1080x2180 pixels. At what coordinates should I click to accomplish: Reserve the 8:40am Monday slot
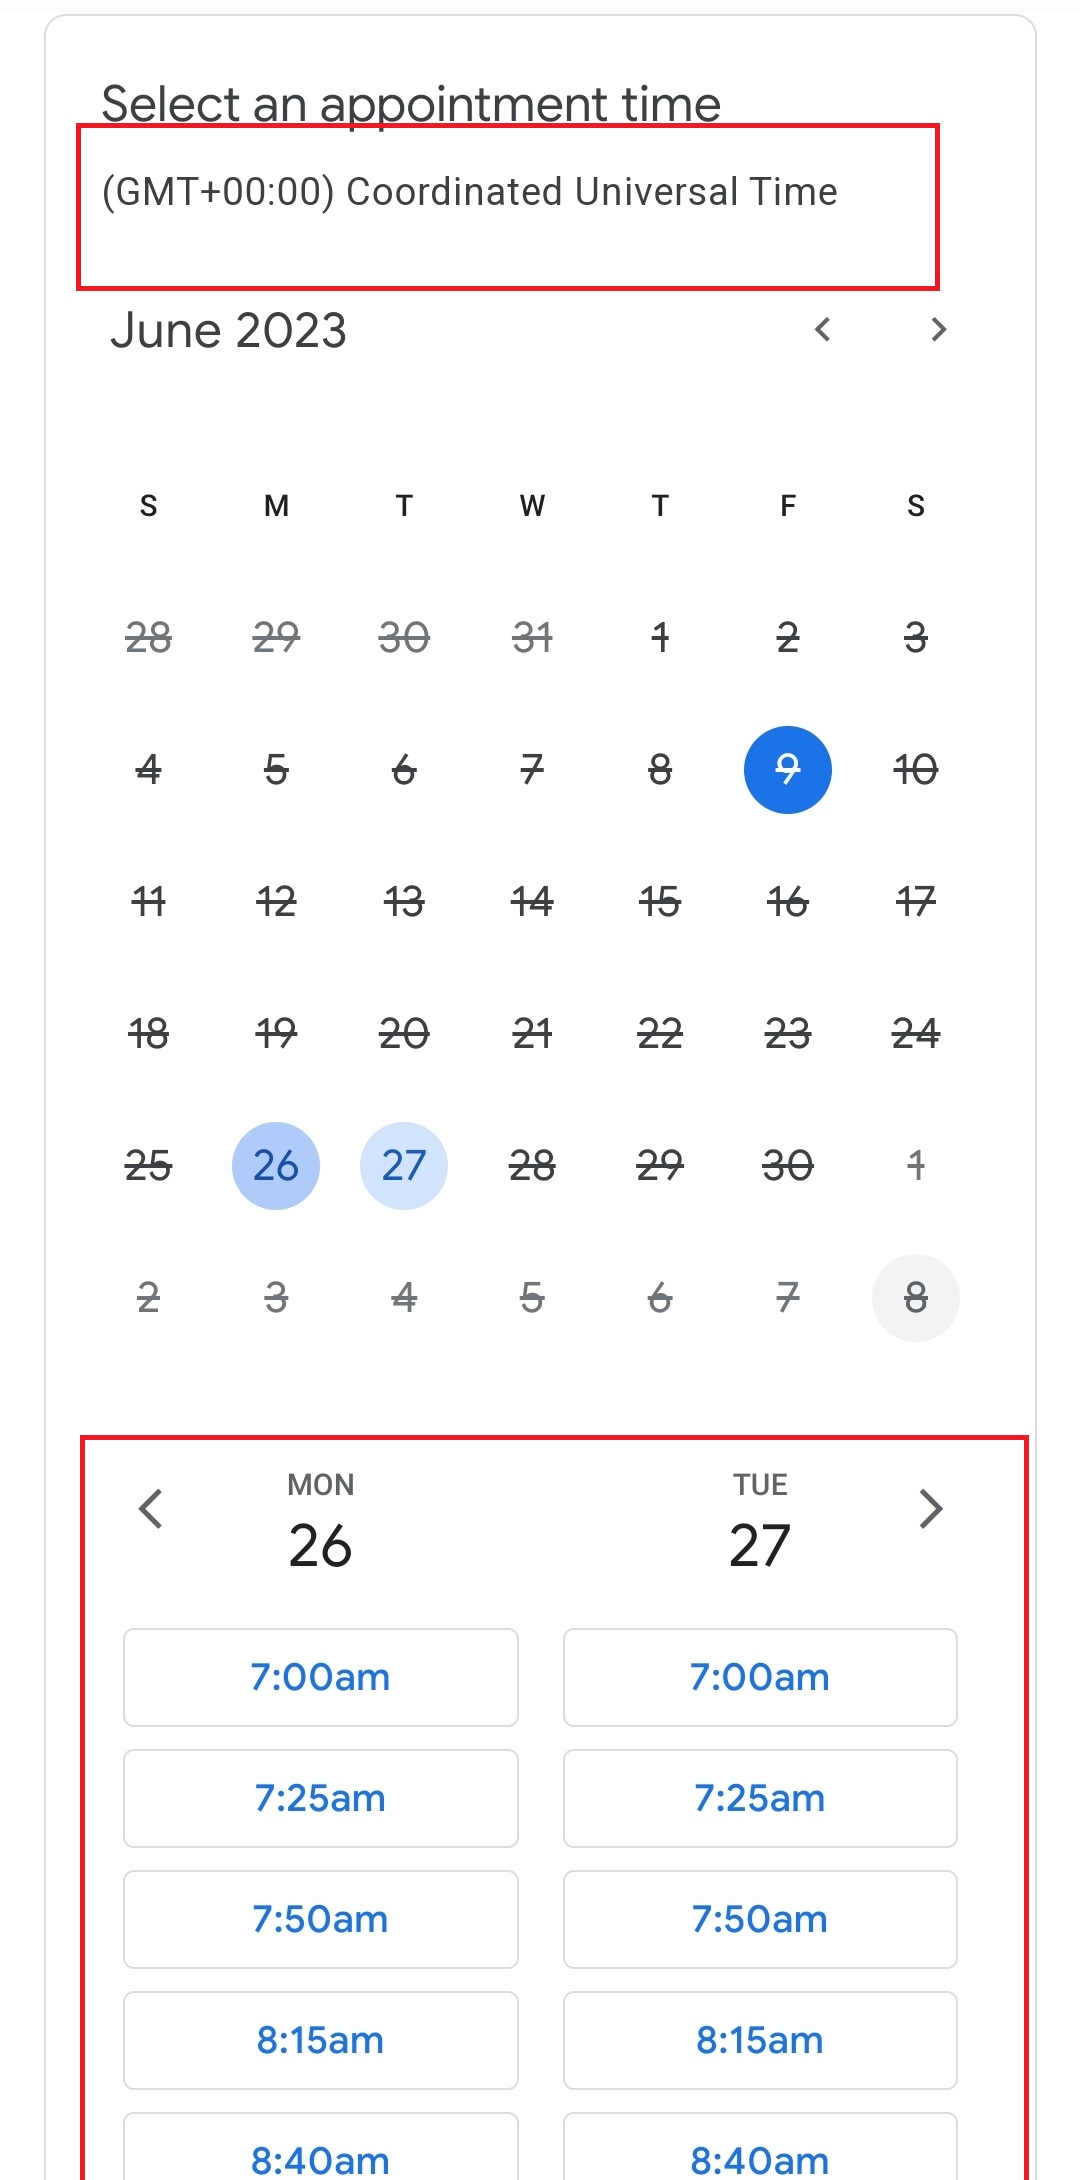321,2152
